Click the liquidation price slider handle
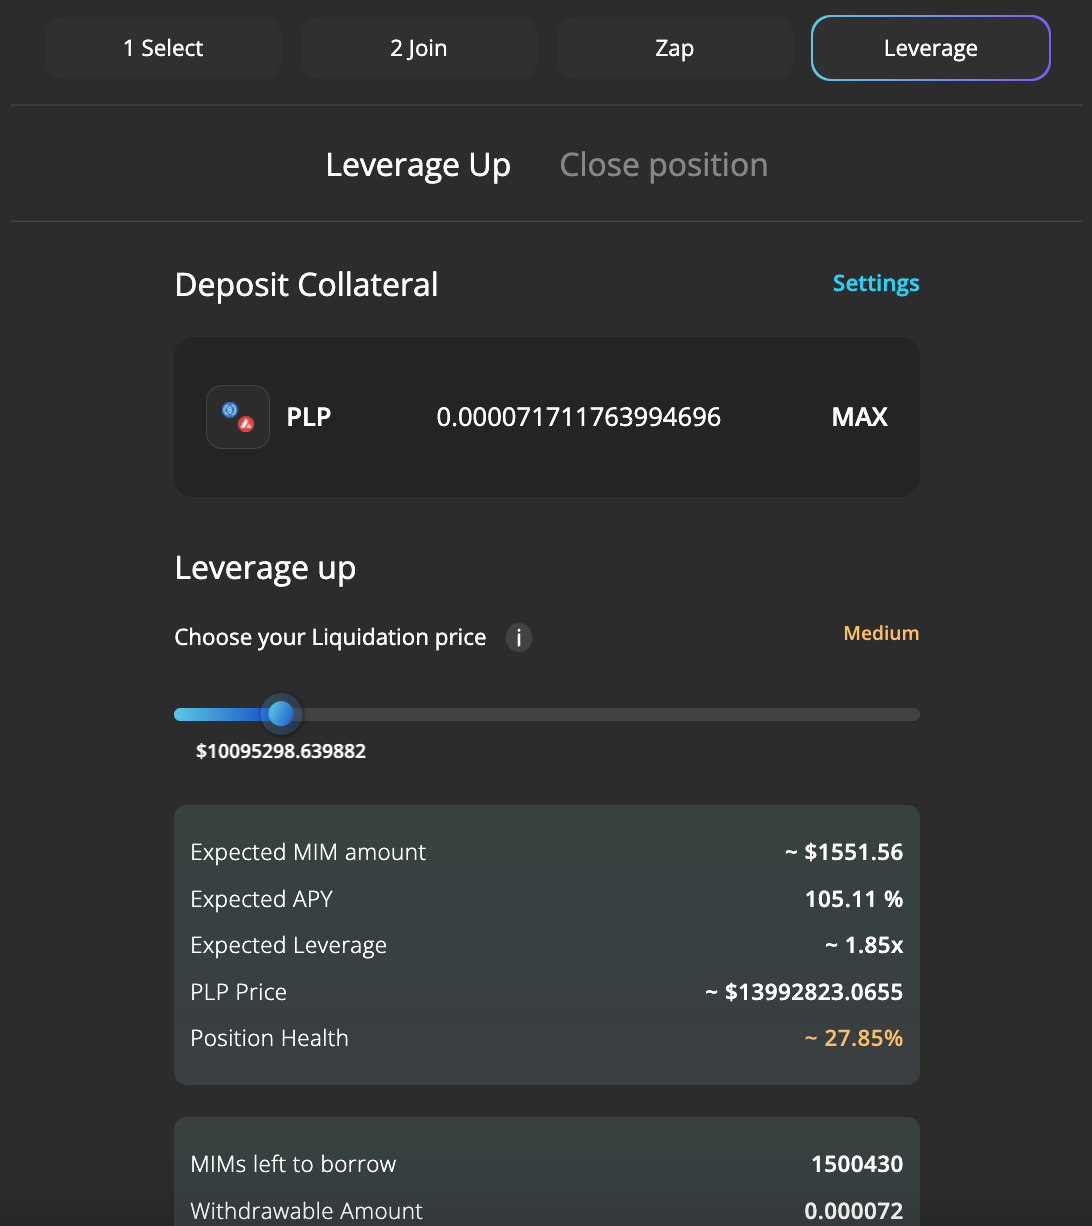This screenshot has width=1092, height=1226. pos(281,714)
